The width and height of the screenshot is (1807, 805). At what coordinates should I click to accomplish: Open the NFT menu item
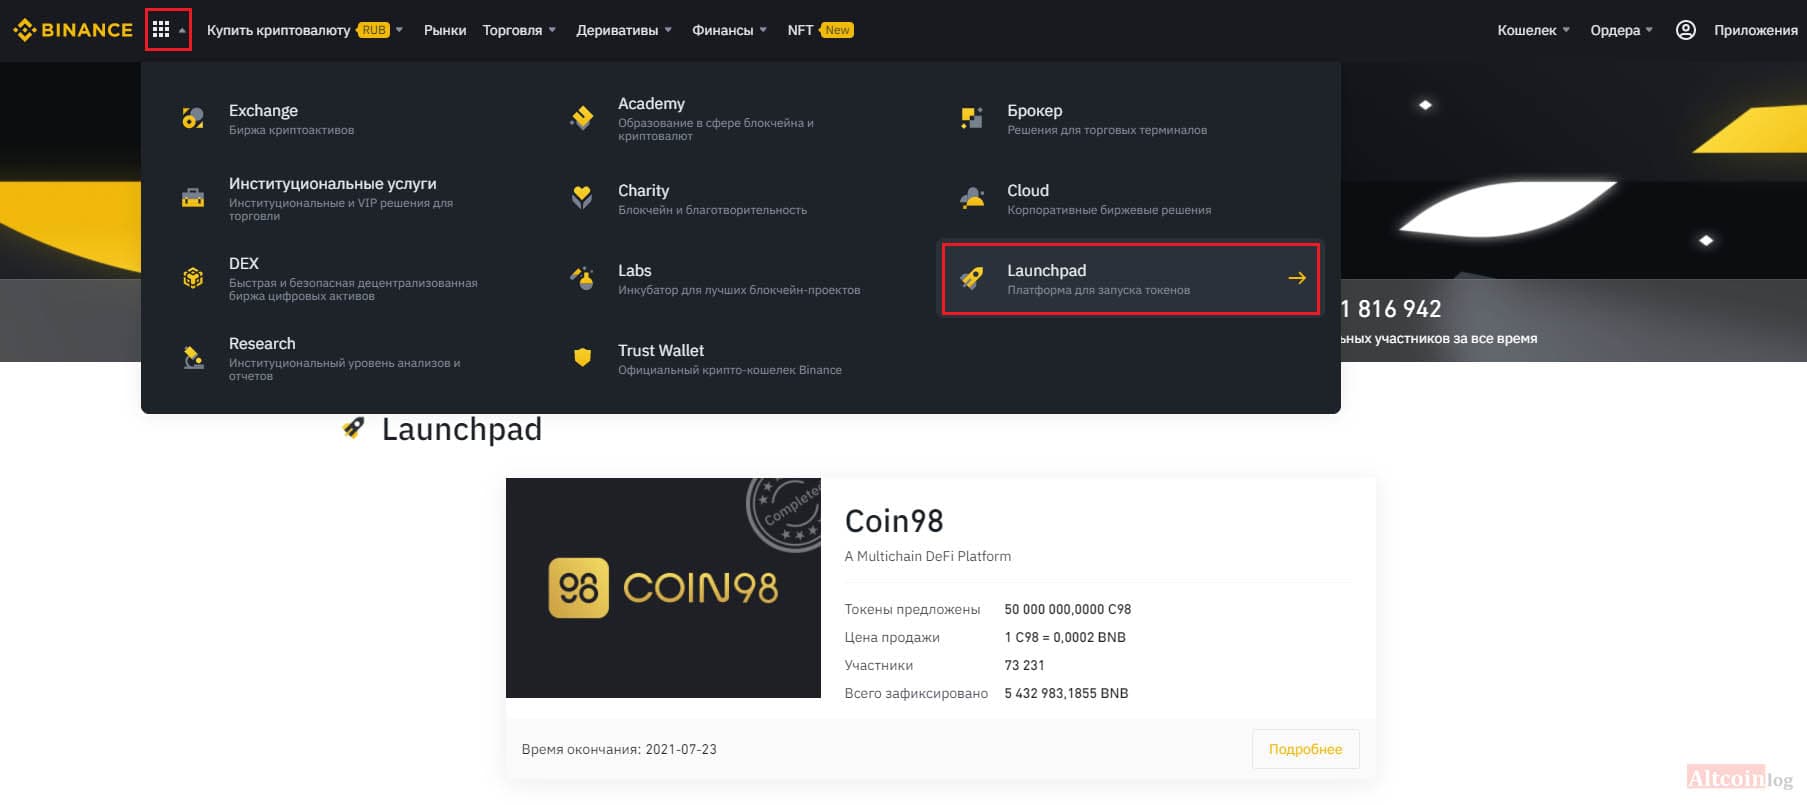(820, 30)
